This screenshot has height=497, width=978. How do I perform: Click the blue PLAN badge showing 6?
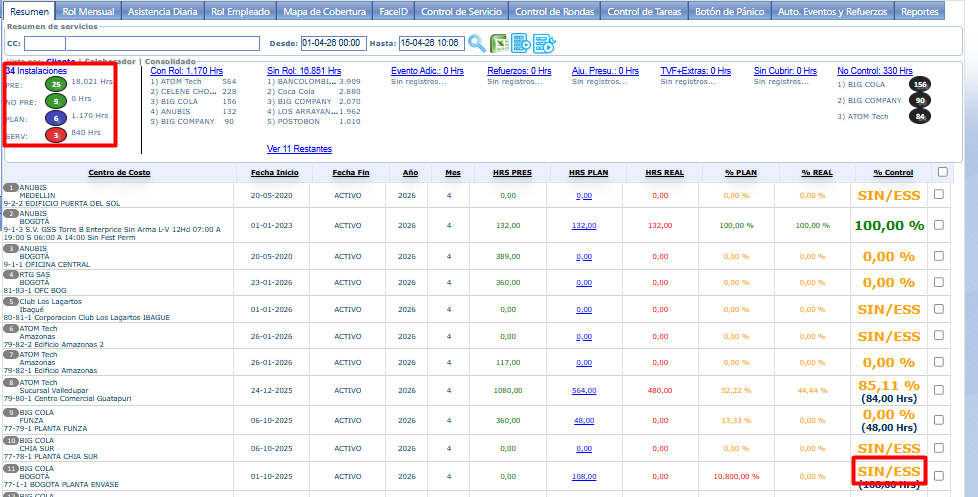[x=57, y=118]
